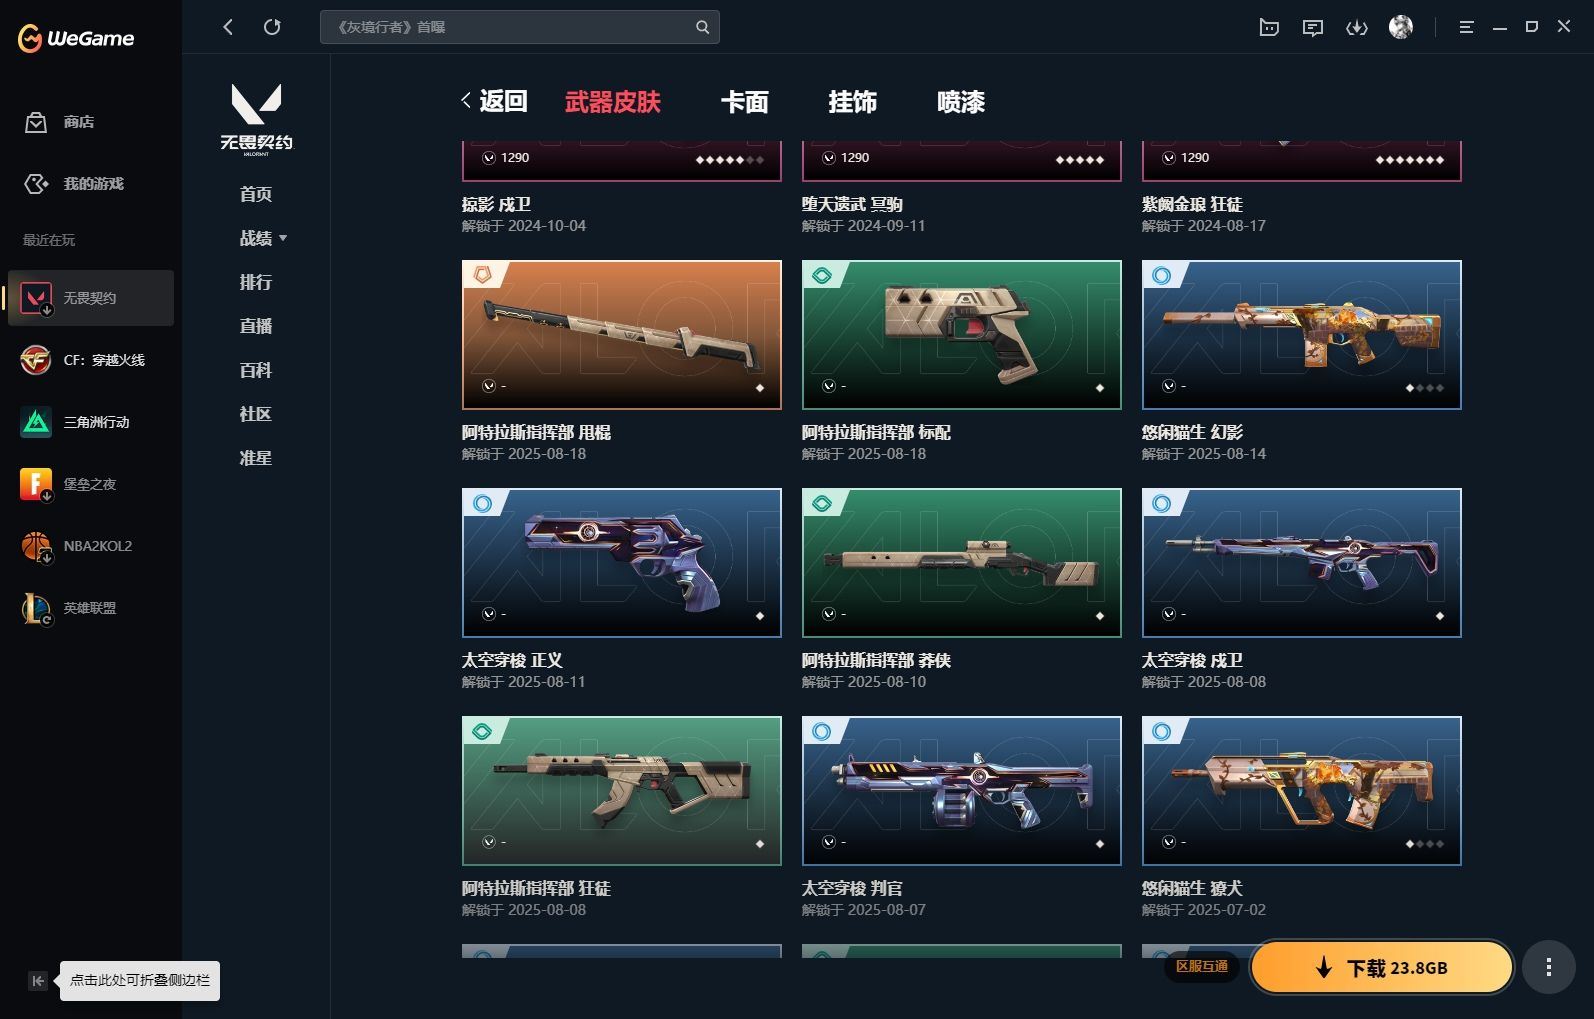Click the refresh page icon
The image size is (1594, 1019).
click(x=272, y=27)
